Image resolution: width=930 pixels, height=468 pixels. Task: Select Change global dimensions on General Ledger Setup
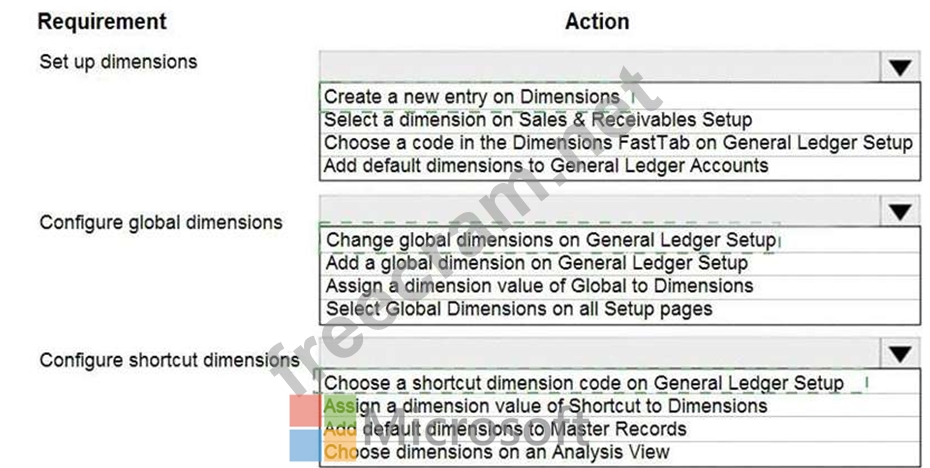point(550,240)
